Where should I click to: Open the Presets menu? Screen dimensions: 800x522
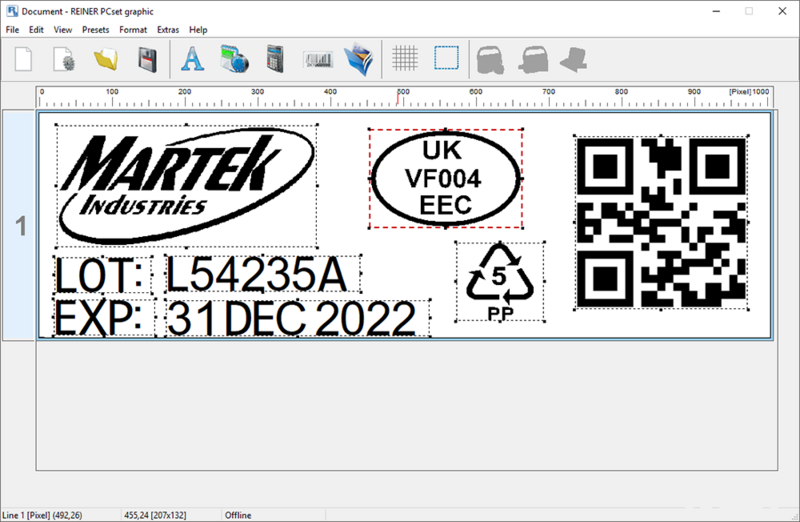coord(95,30)
